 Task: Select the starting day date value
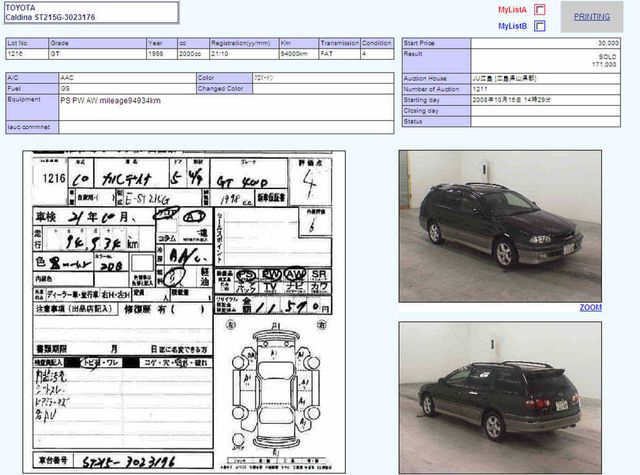[x=545, y=100]
